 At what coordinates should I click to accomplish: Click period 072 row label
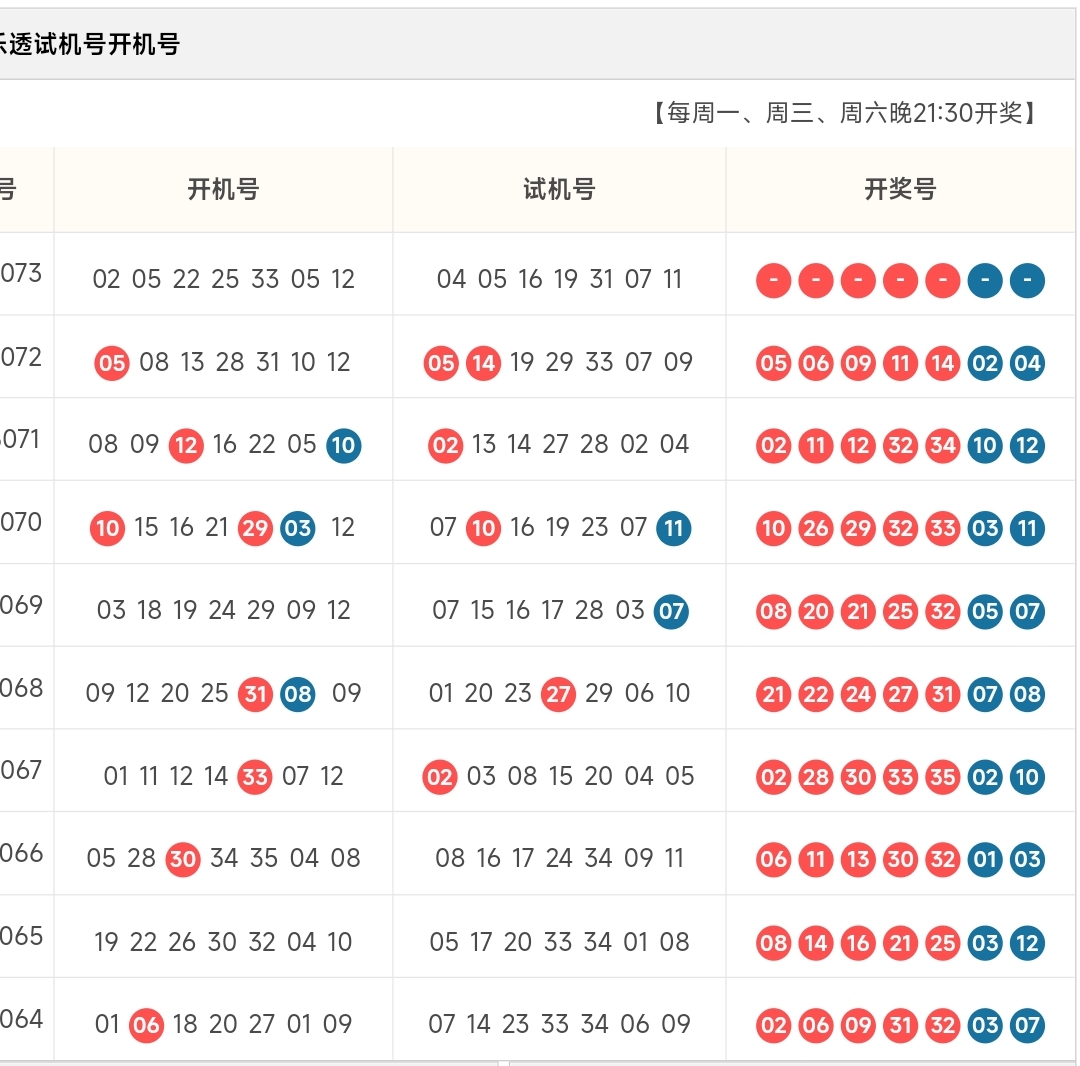pyautogui.click(x=21, y=357)
